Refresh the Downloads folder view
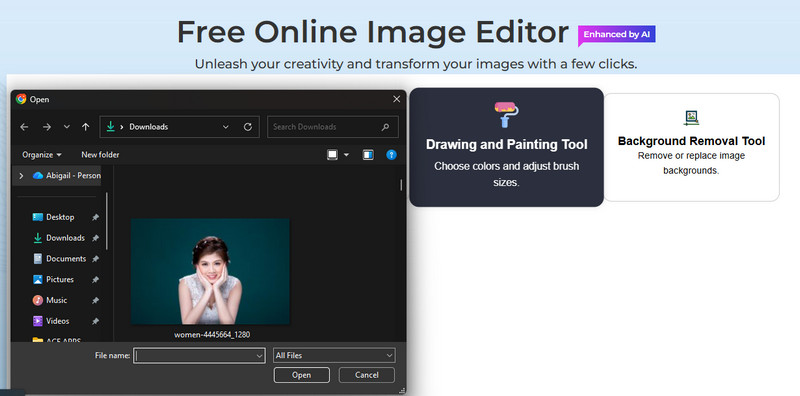Screen dimensions: 800x396 click(x=247, y=127)
